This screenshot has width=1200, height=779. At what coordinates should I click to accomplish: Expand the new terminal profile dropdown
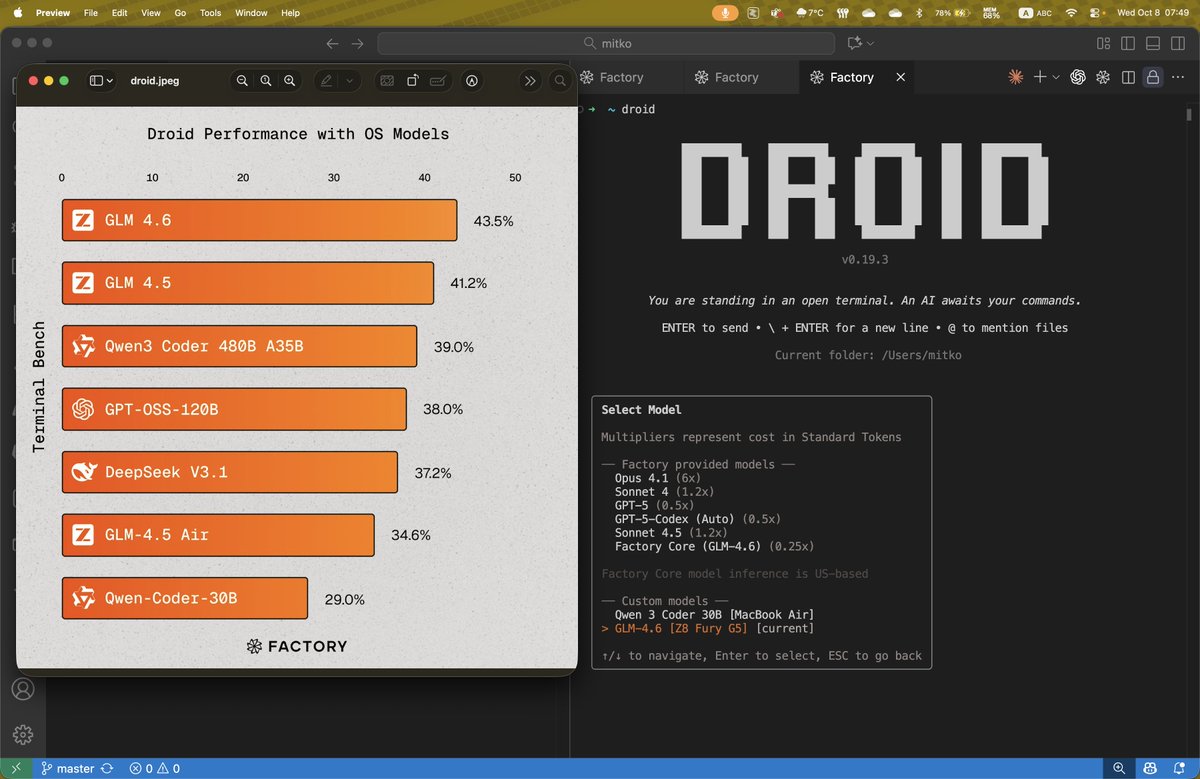1055,77
